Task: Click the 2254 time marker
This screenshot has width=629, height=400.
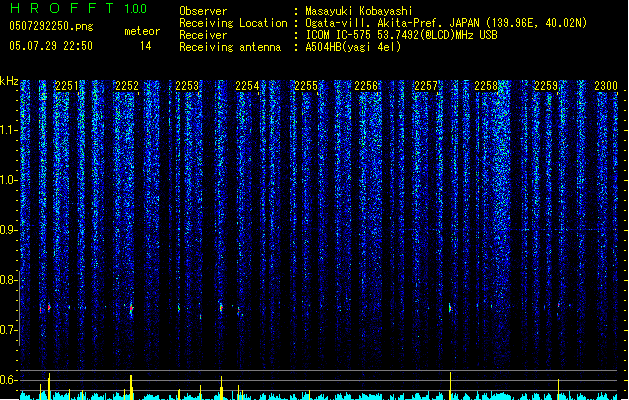Action: click(247, 86)
